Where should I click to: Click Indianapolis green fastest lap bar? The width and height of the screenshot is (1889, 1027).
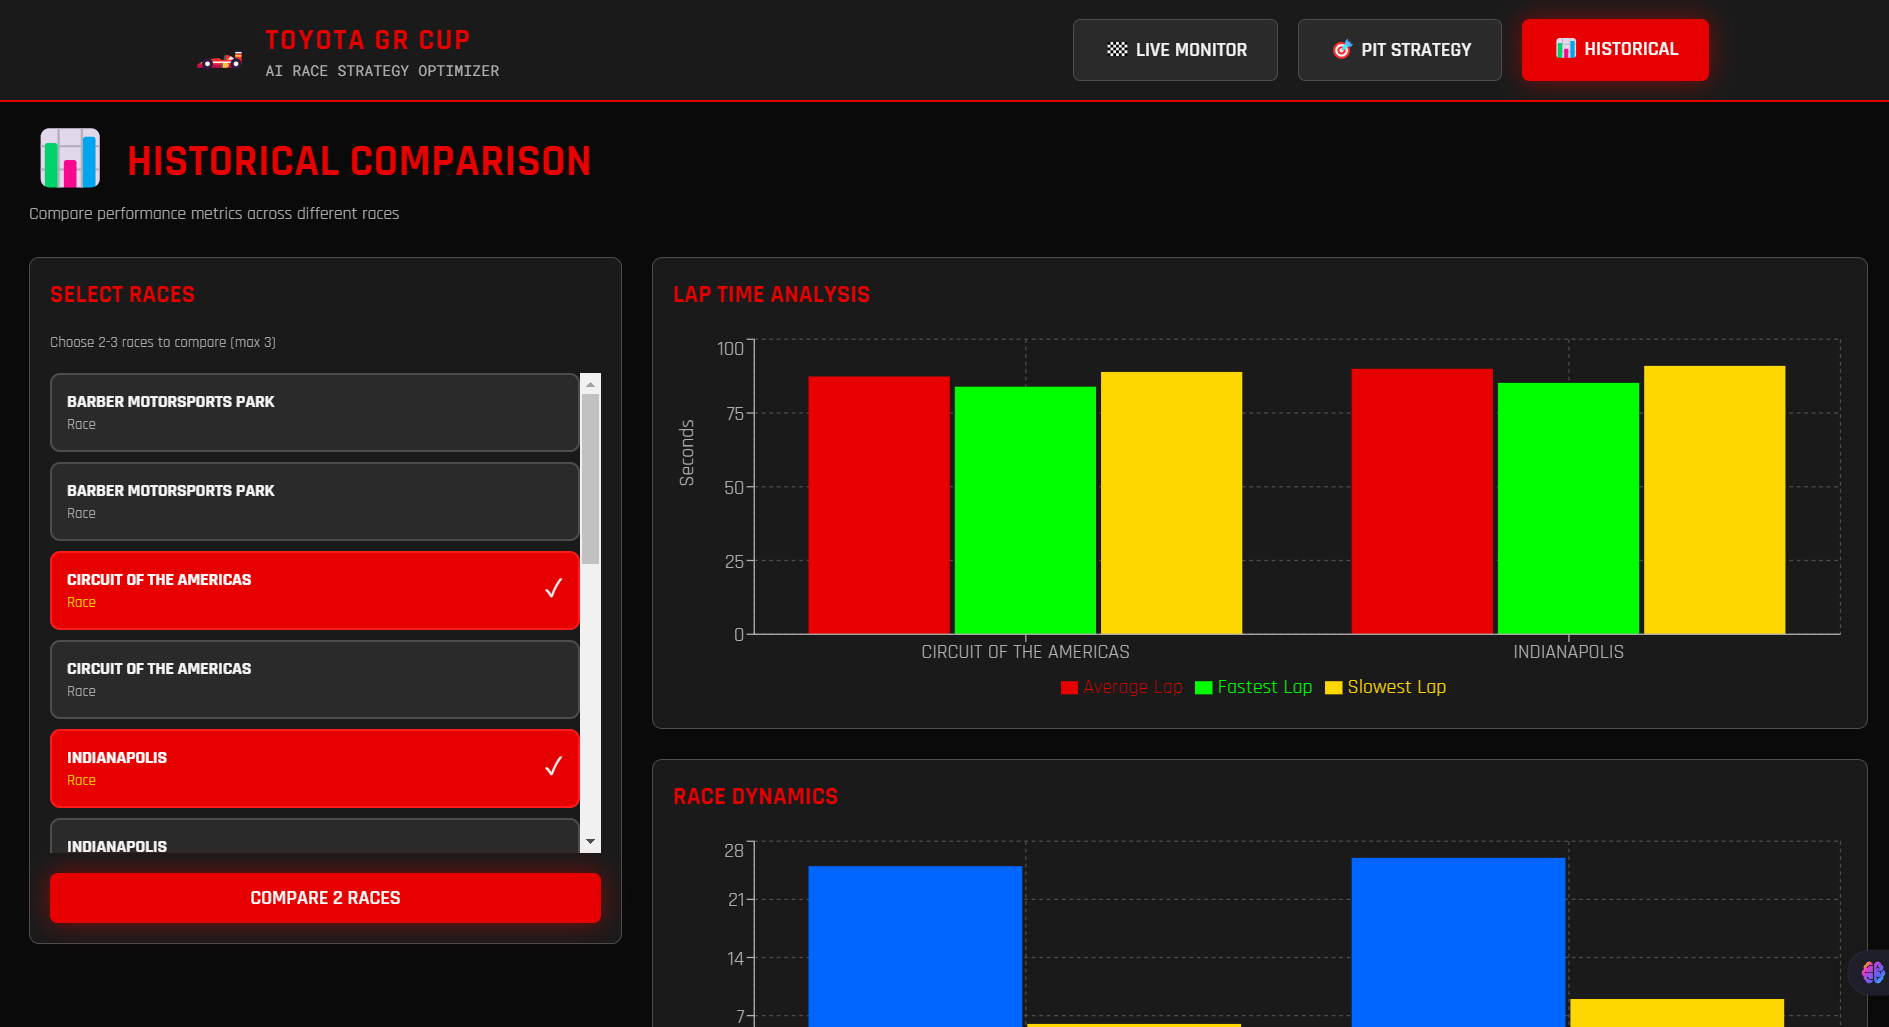(1568, 508)
